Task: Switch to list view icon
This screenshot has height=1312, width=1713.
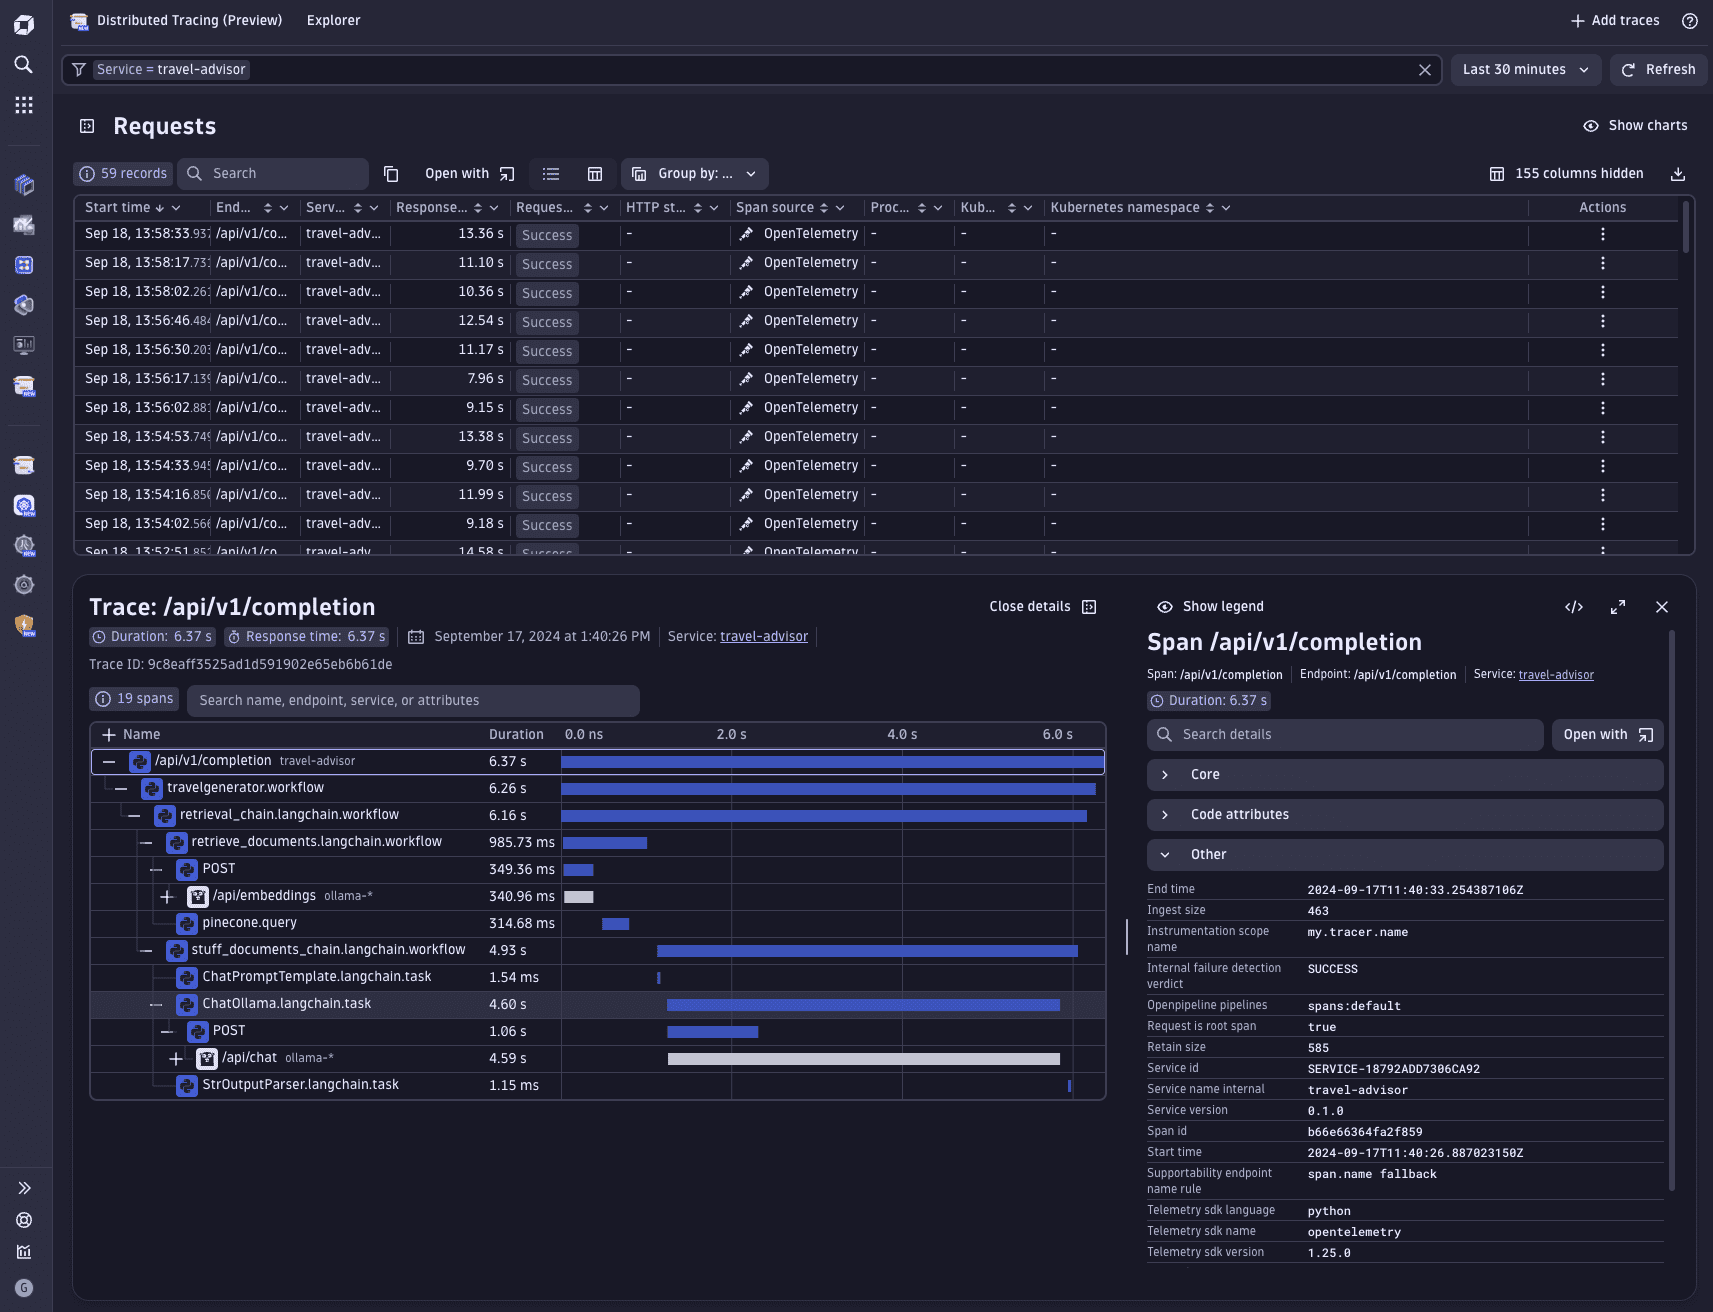Action: 551,174
